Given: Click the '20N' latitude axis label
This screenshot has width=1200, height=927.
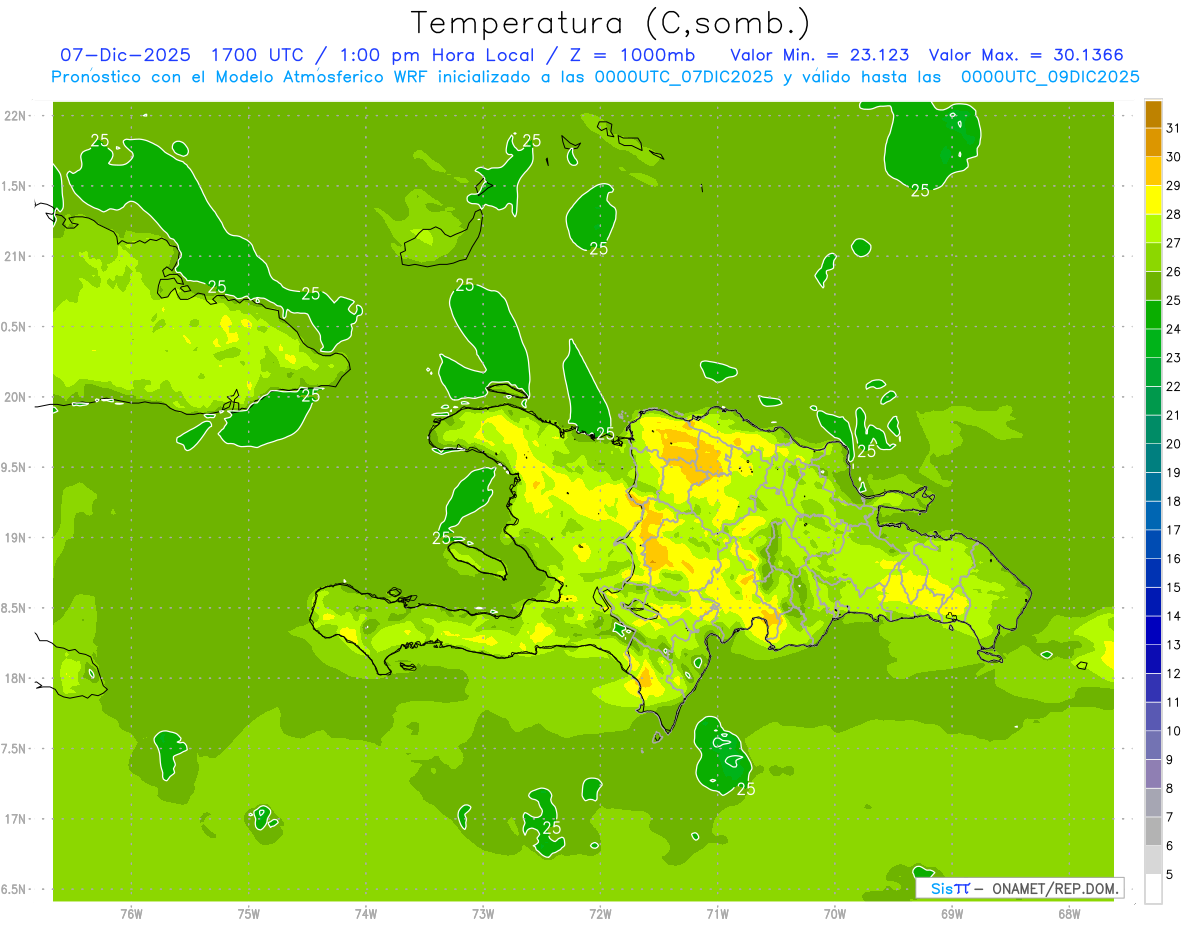Looking at the screenshot, I should [14, 397].
